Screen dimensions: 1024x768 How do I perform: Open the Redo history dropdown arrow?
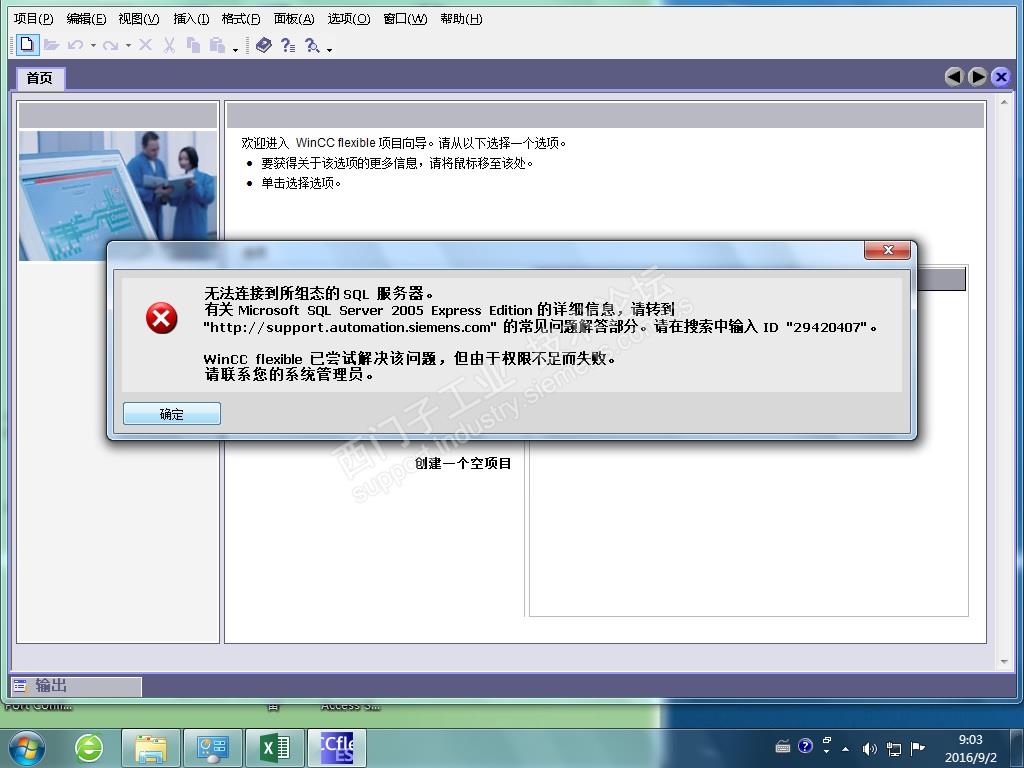coord(128,46)
